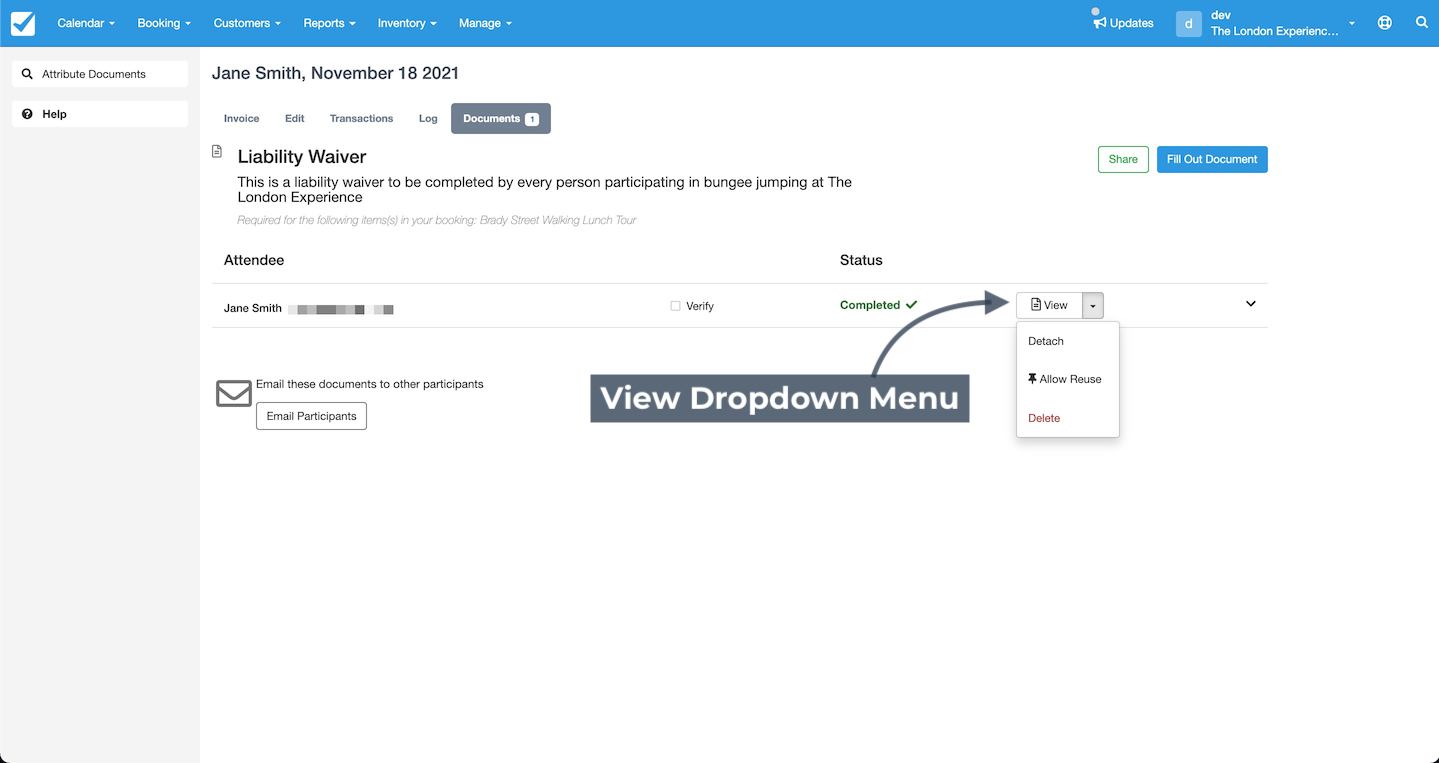Click the Help question mark icon

pyautogui.click(x=27, y=114)
